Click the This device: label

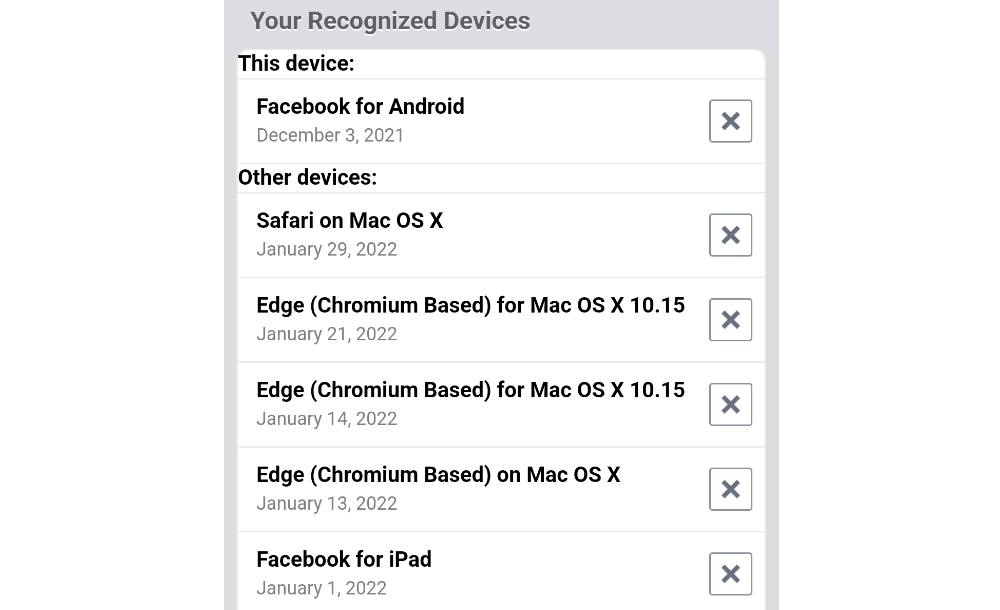(x=296, y=64)
